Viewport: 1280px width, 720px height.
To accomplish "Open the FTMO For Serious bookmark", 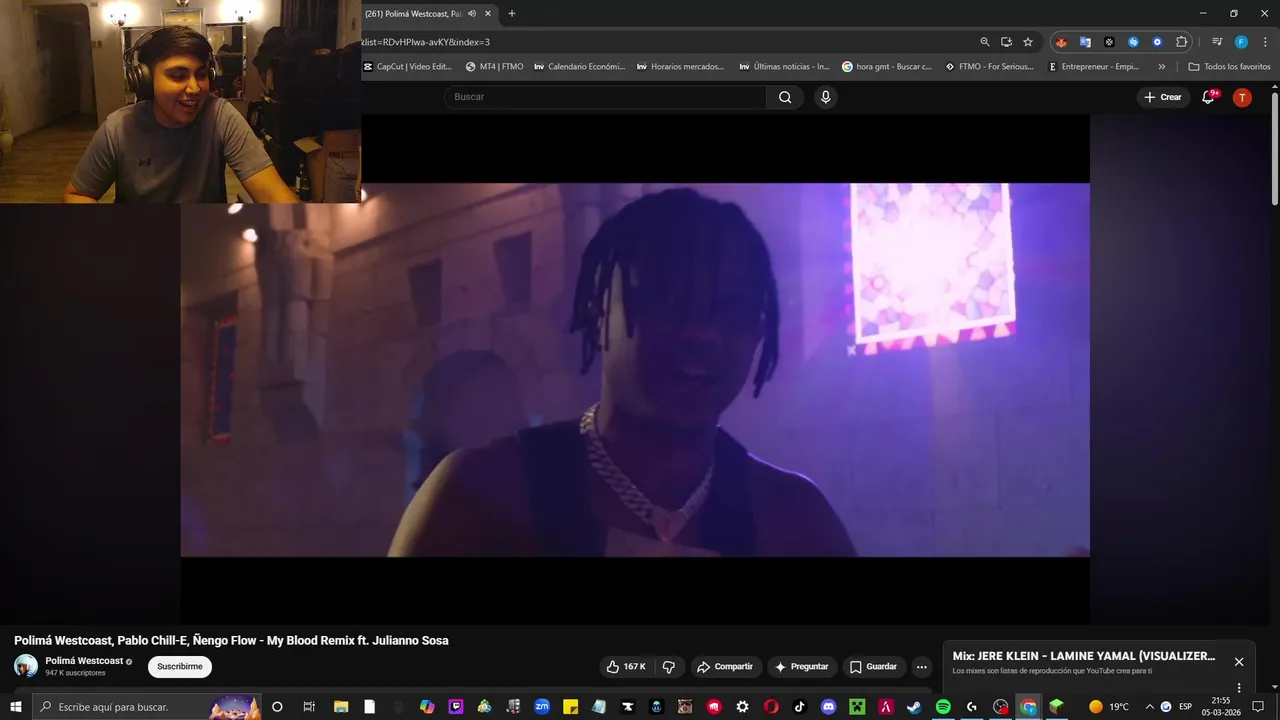I will click(990, 67).
